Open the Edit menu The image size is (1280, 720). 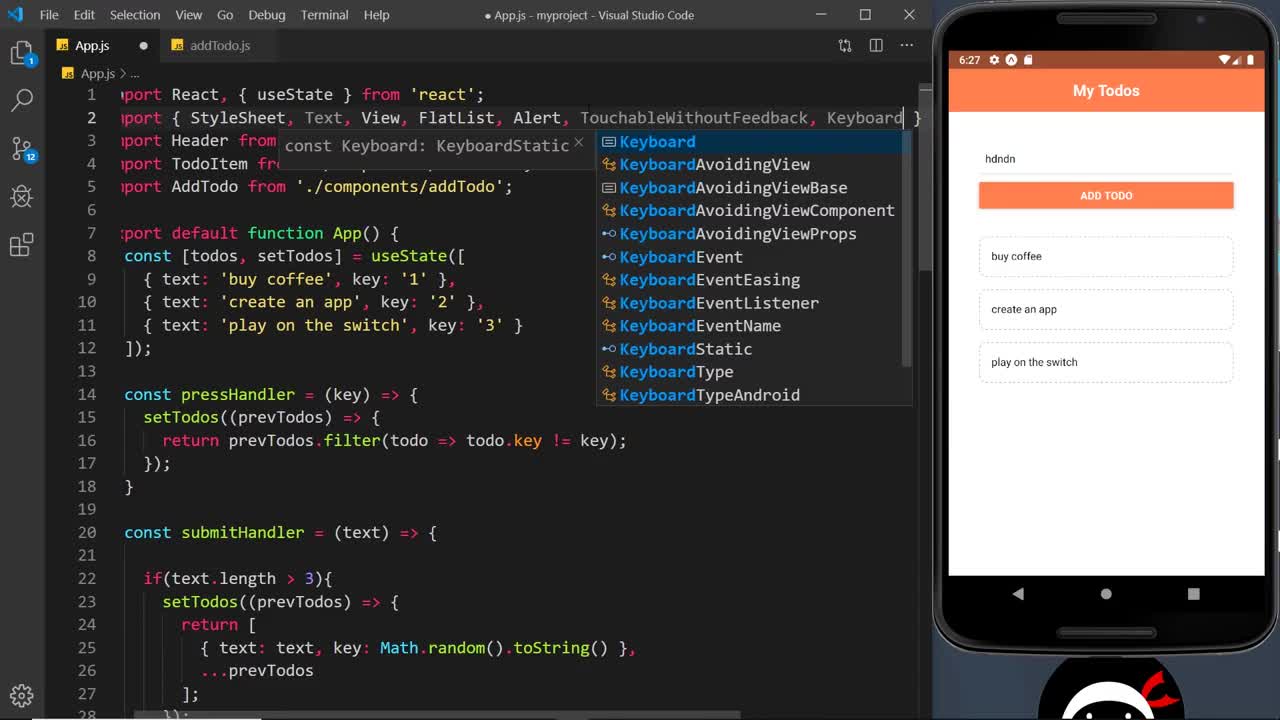click(84, 15)
